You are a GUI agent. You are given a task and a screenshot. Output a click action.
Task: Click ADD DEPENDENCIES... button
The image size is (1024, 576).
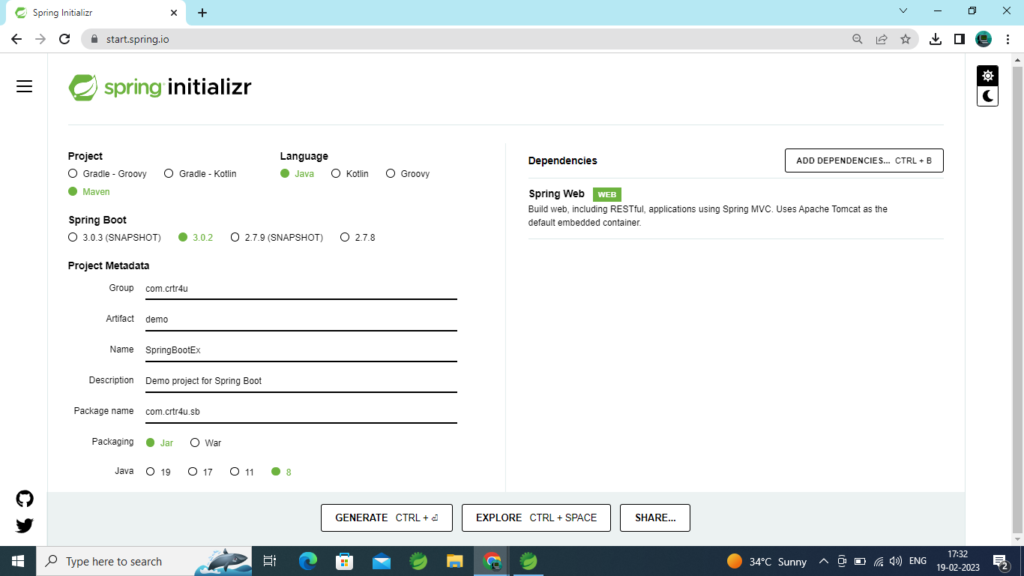(x=864, y=161)
